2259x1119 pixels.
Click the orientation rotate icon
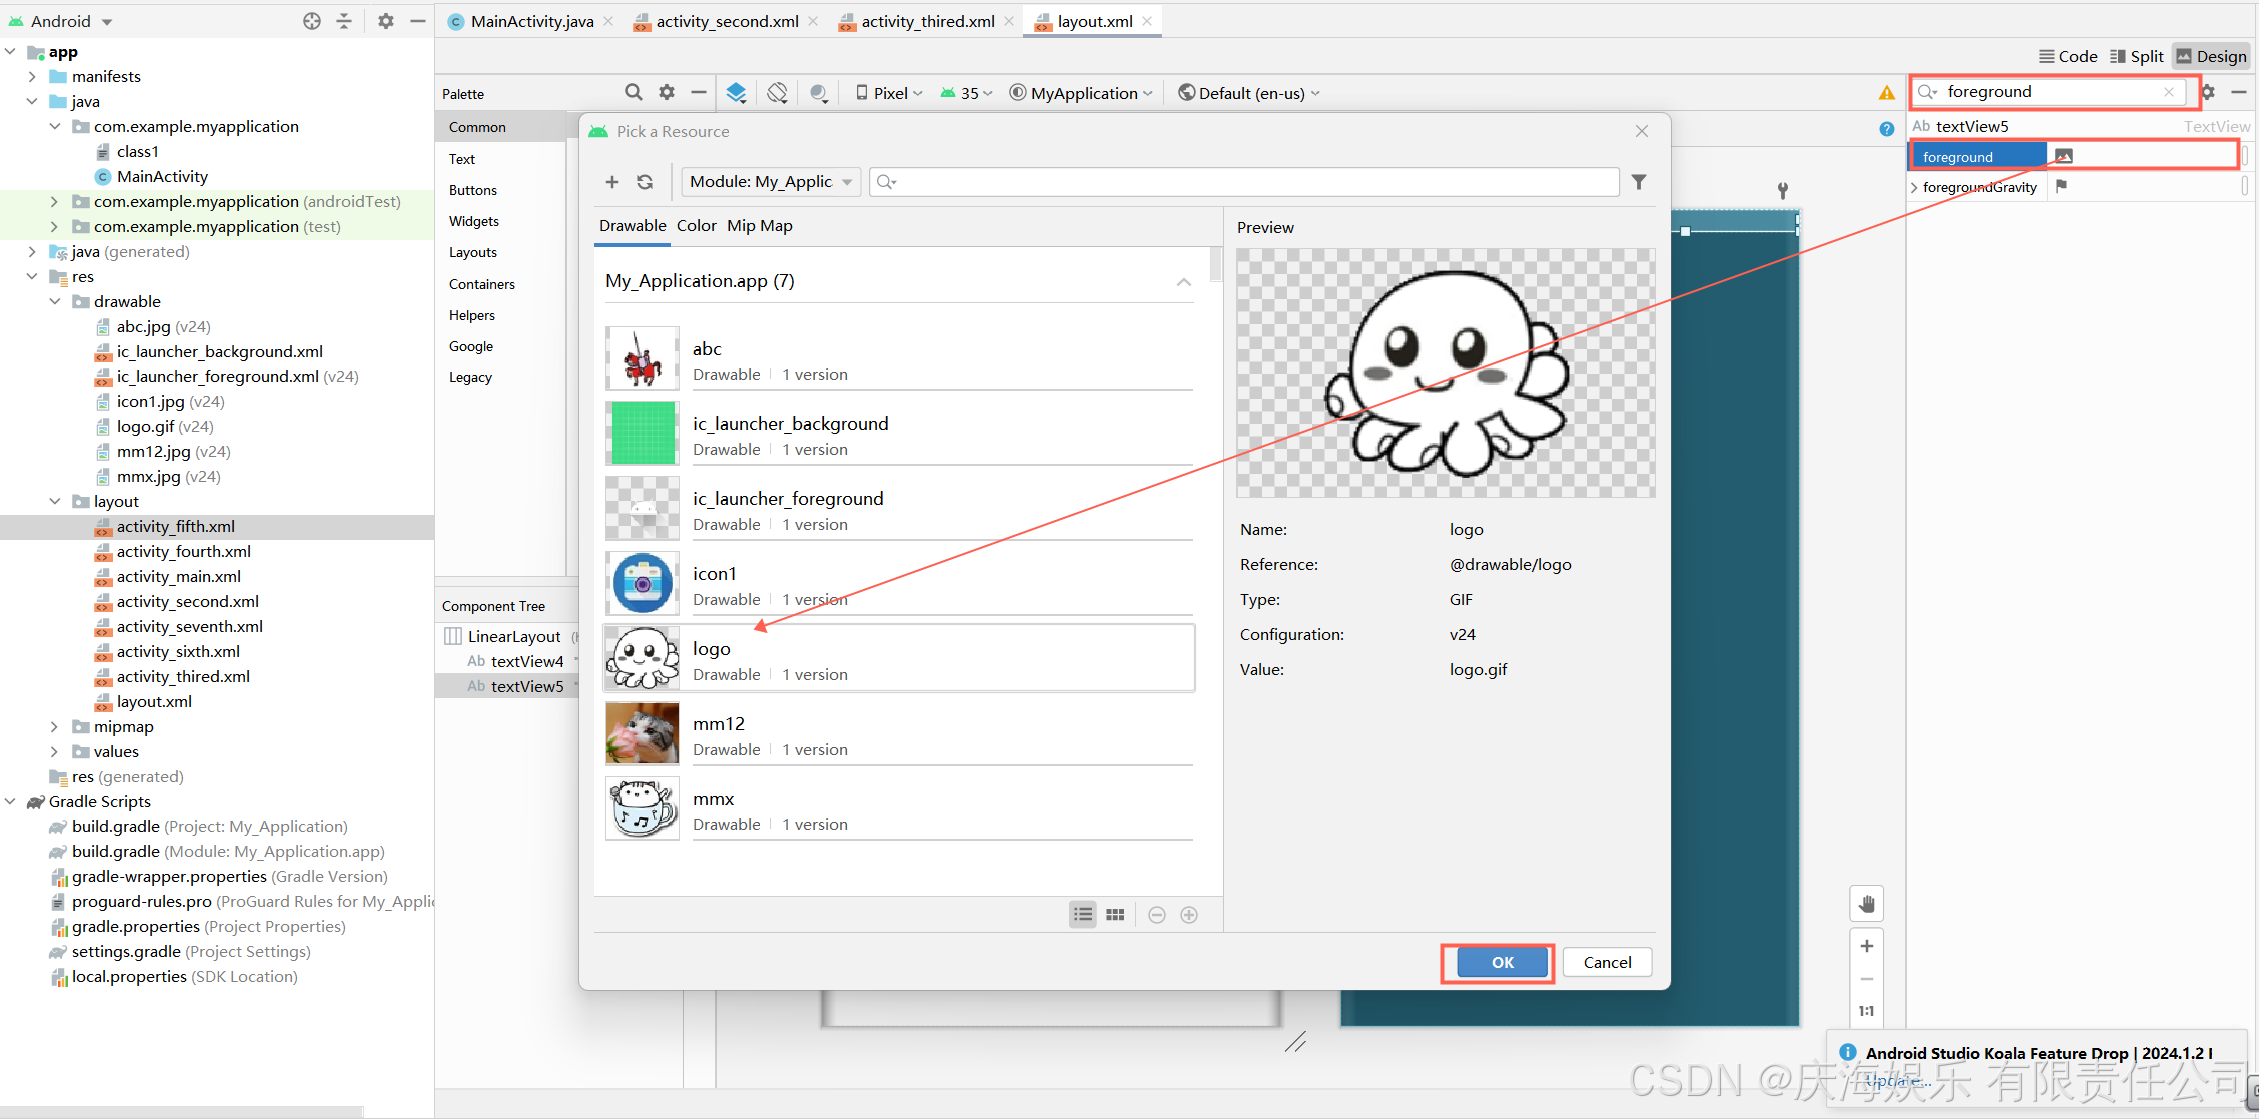777,93
